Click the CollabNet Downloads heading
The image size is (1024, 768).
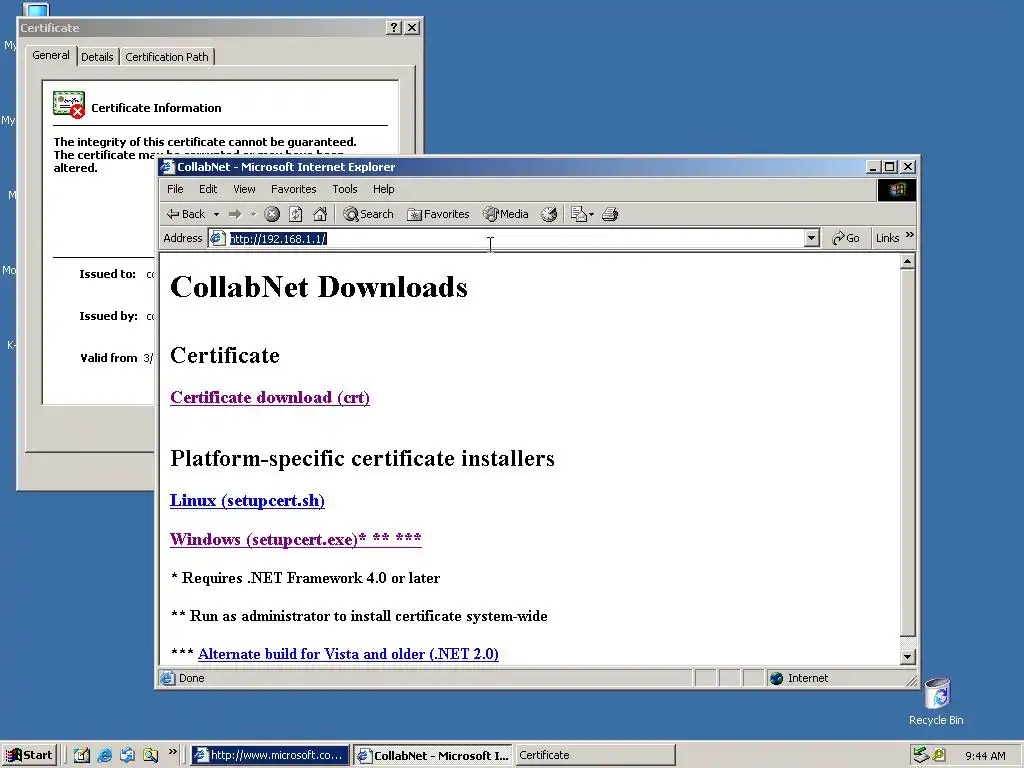[x=319, y=287]
